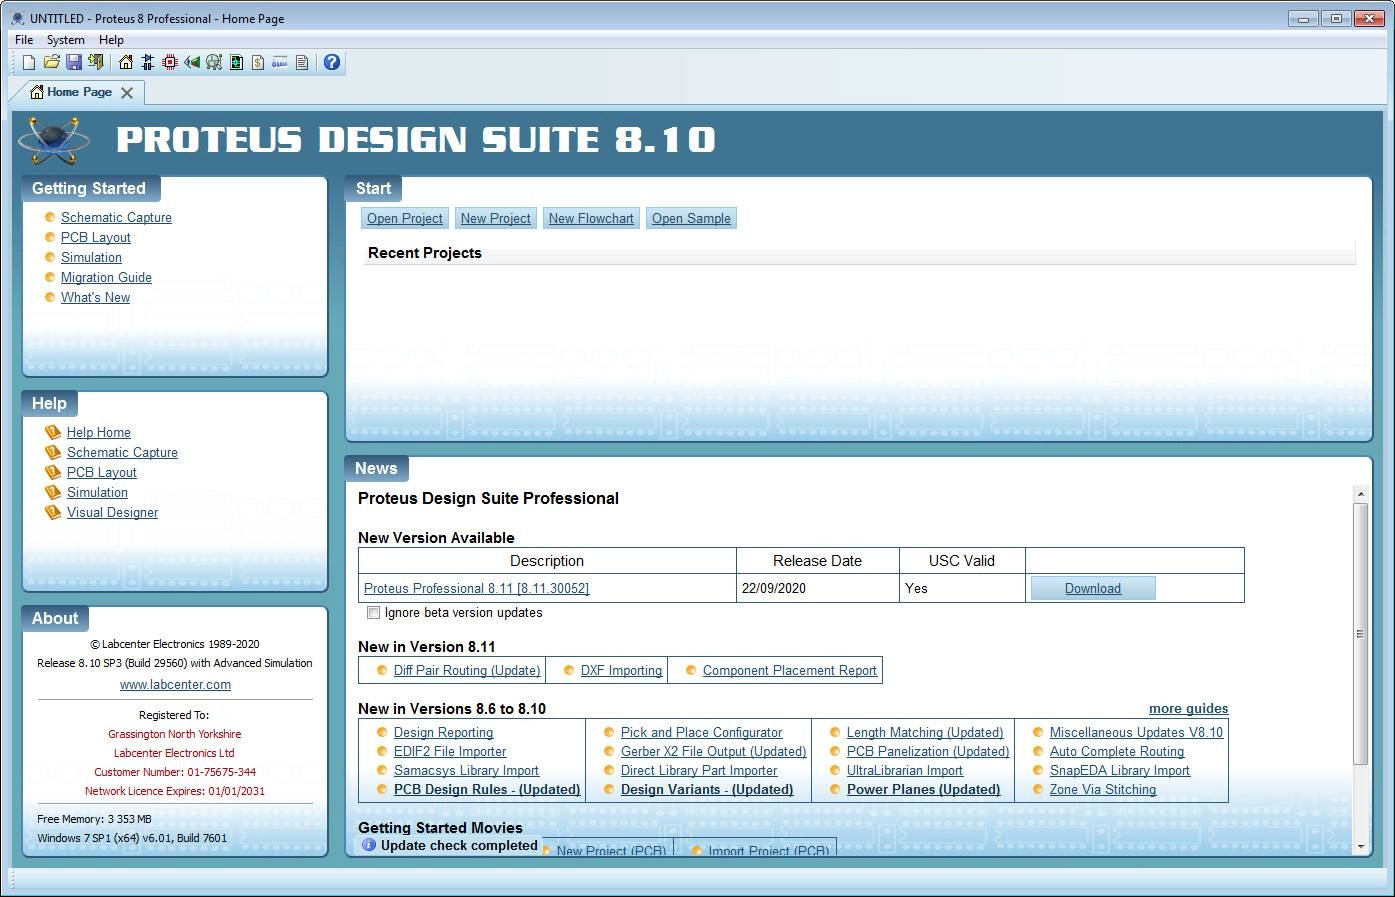Open Miscellaneous Updates V8.10 link

tap(1136, 733)
